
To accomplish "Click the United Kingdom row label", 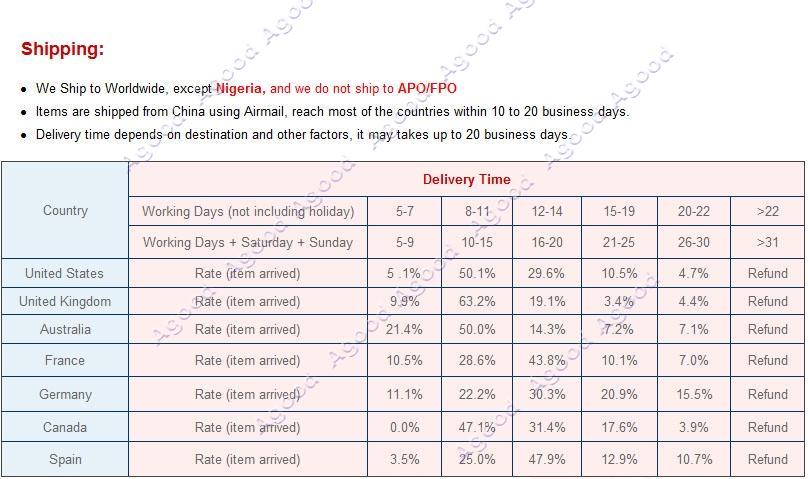I will (x=65, y=301).
